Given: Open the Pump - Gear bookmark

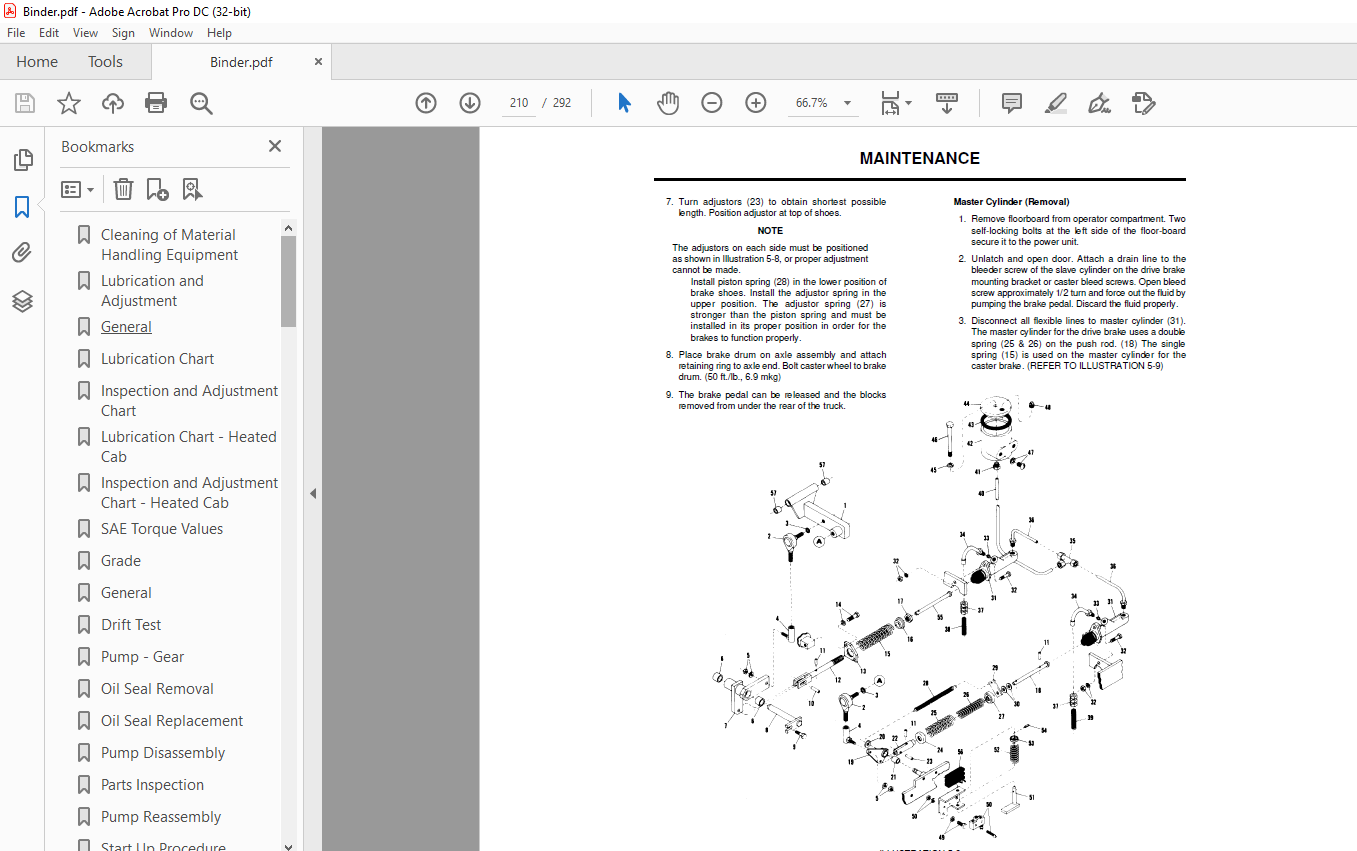Looking at the screenshot, I should coord(142,657).
